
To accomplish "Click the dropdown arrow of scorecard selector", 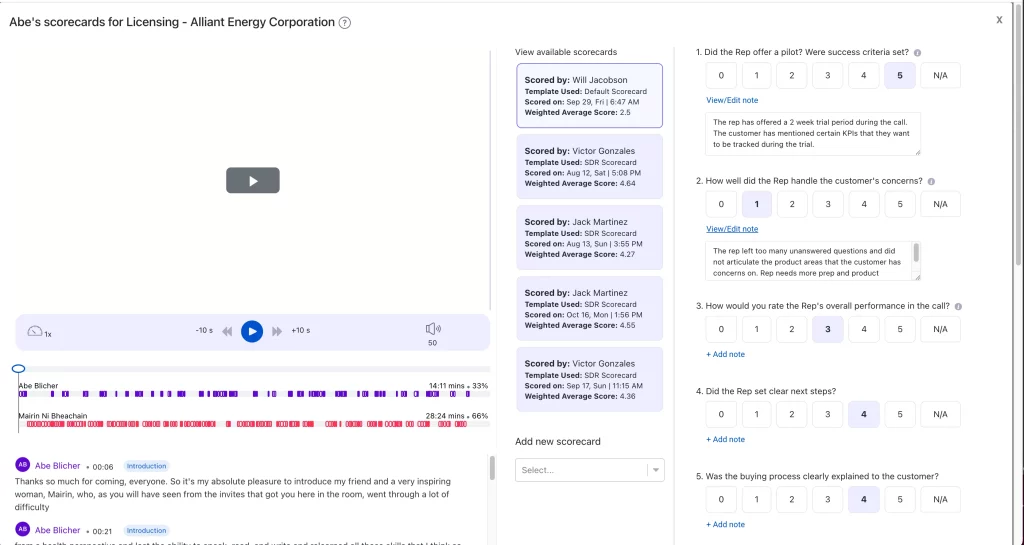I will (x=656, y=470).
